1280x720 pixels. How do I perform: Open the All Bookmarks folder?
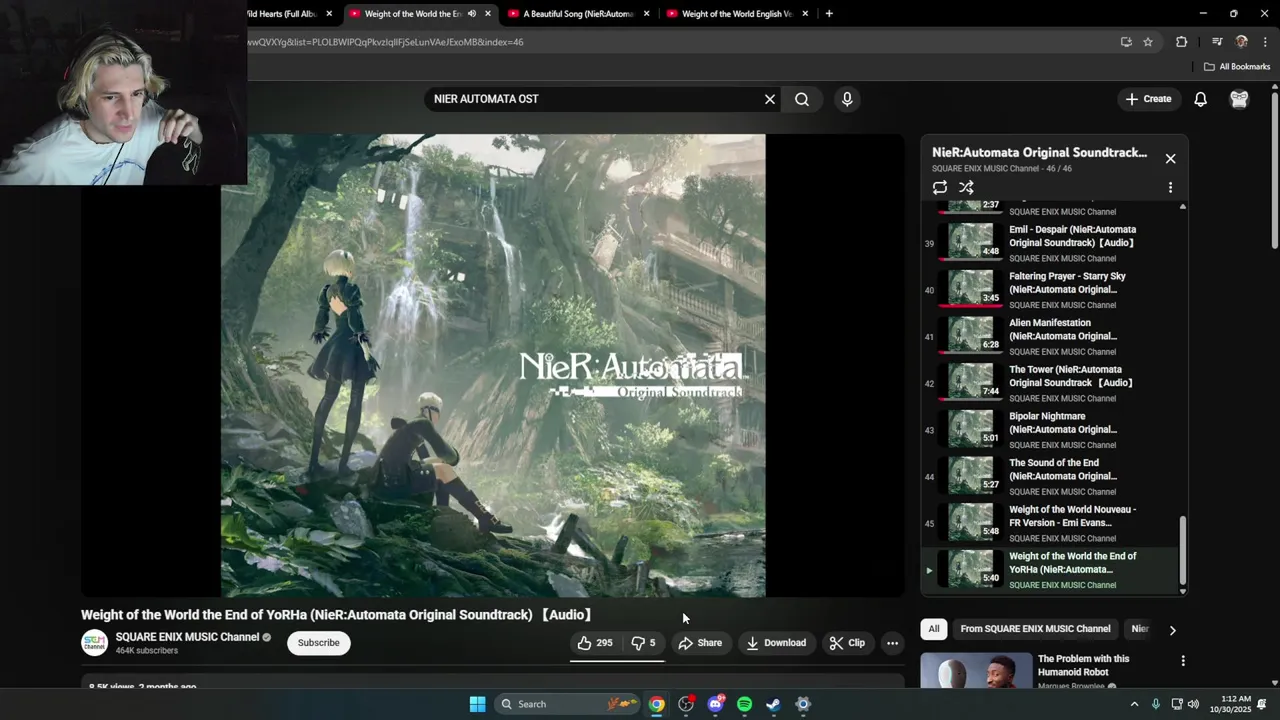(x=1237, y=67)
